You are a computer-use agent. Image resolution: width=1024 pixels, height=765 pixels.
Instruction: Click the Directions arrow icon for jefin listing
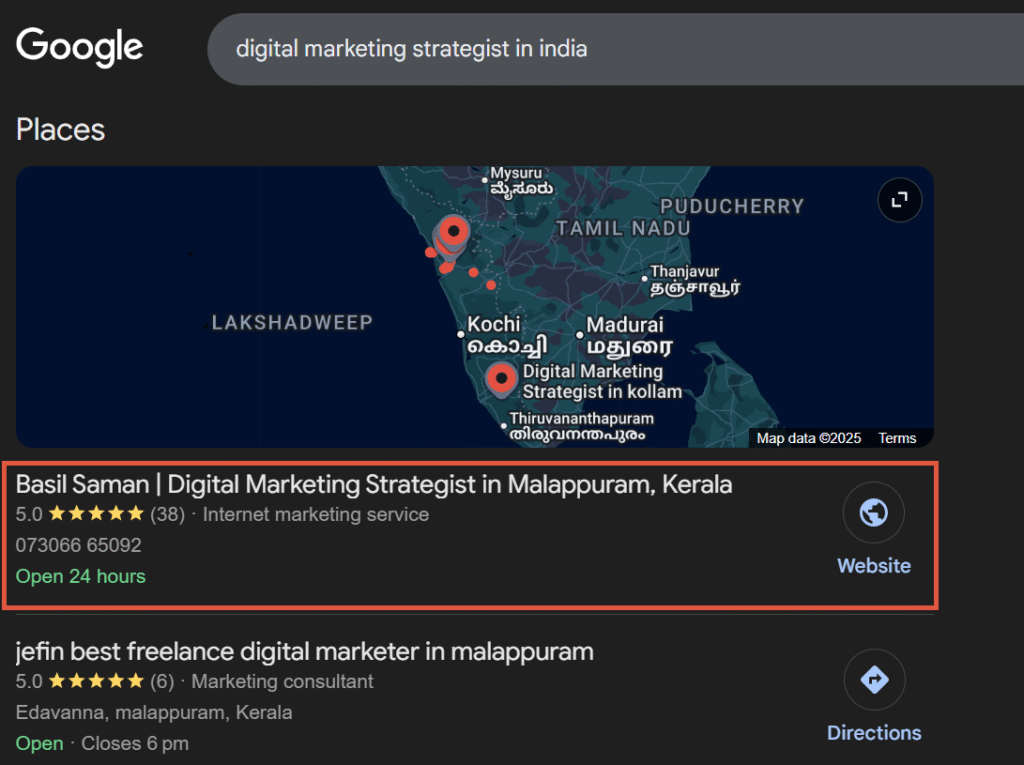873,680
